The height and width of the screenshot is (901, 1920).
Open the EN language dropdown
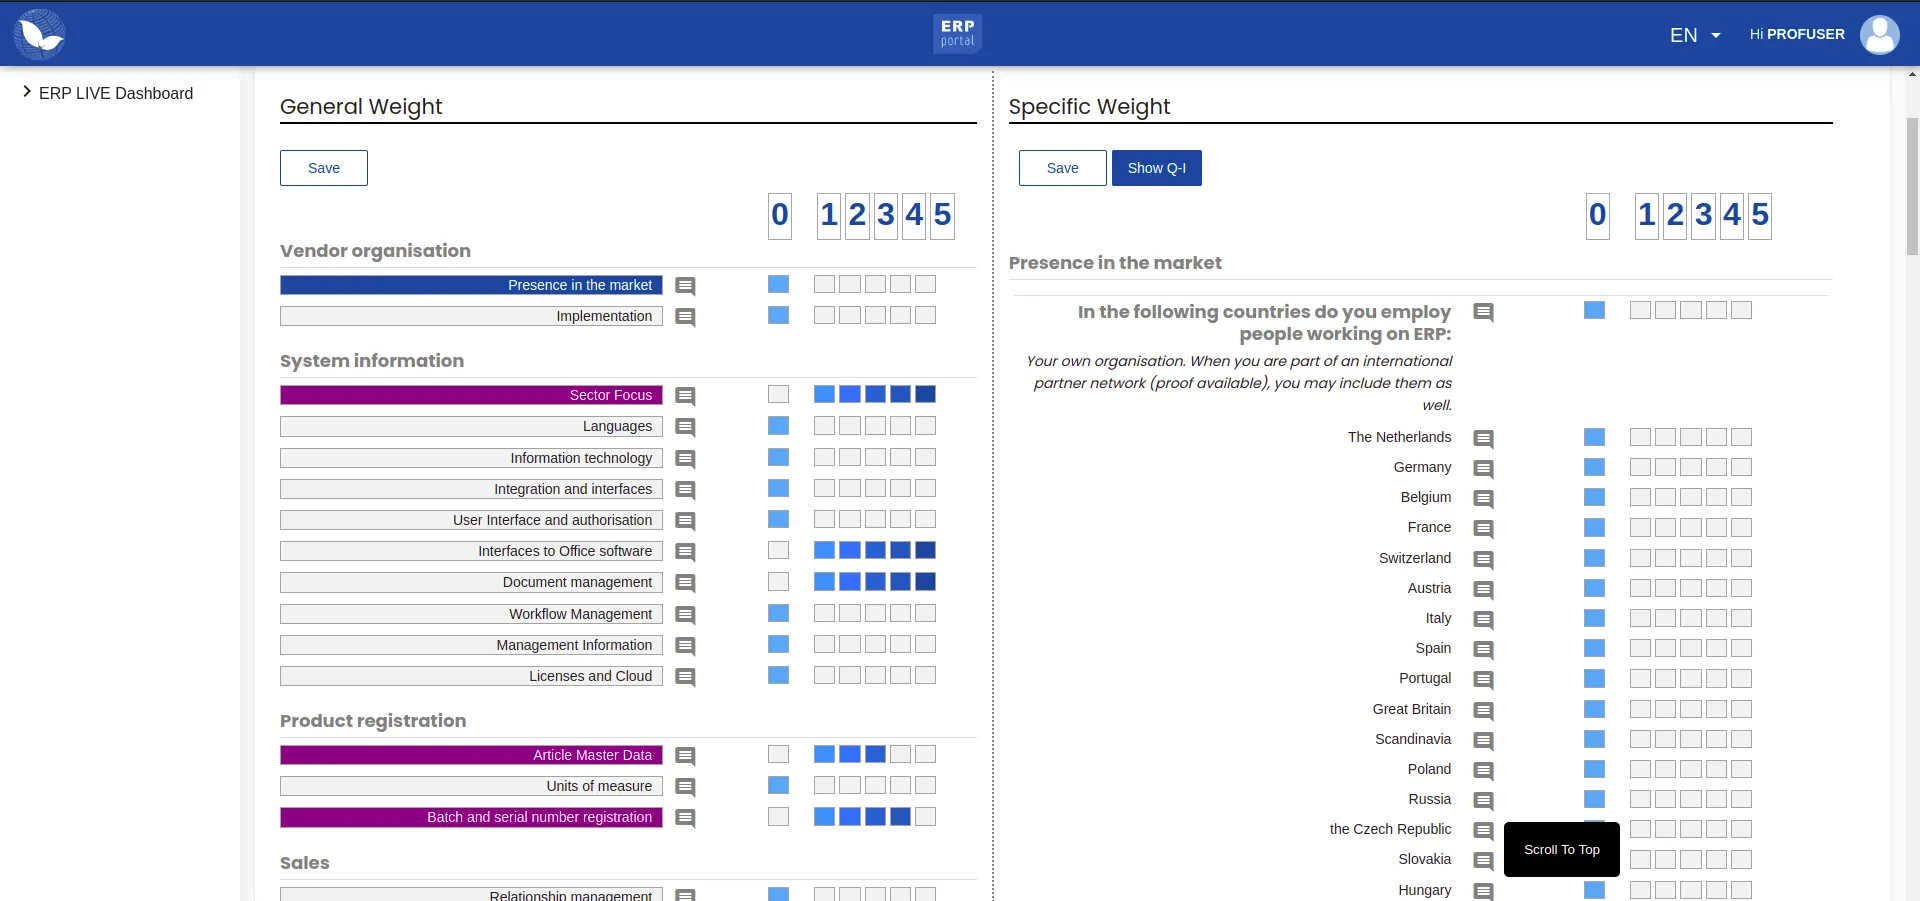1695,35
